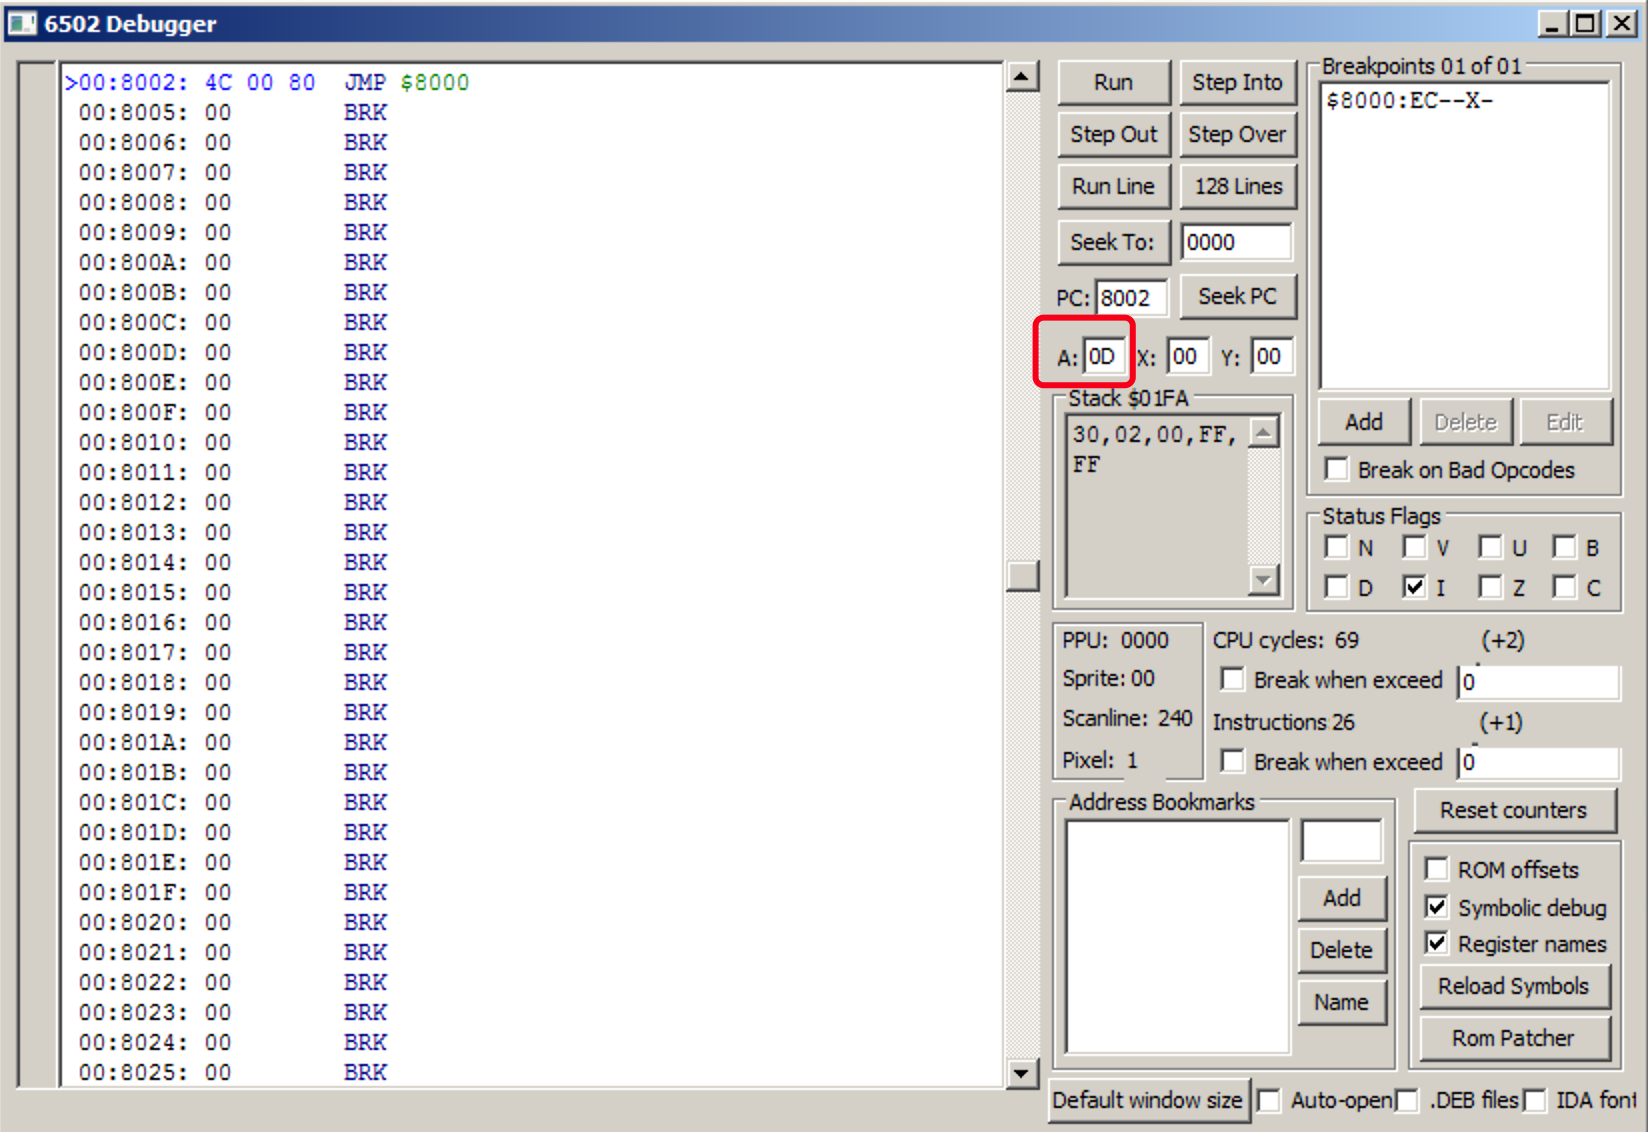Viewport: 1648px width, 1132px height.
Task: Click the Run button
Action: pyautogui.click(x=1113, y=82)
